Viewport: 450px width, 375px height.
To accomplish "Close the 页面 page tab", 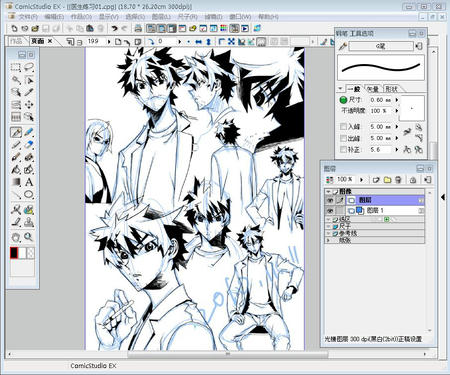I will click(50, 41).
